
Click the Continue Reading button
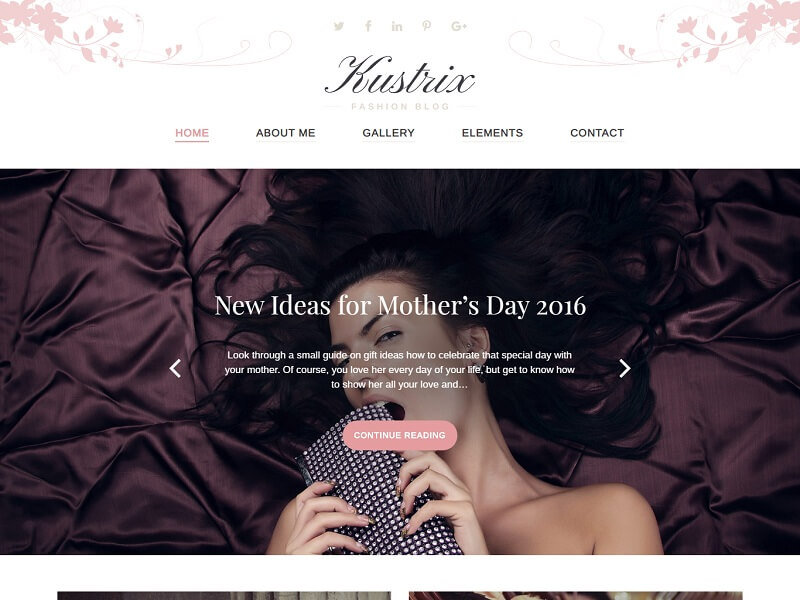400,435
